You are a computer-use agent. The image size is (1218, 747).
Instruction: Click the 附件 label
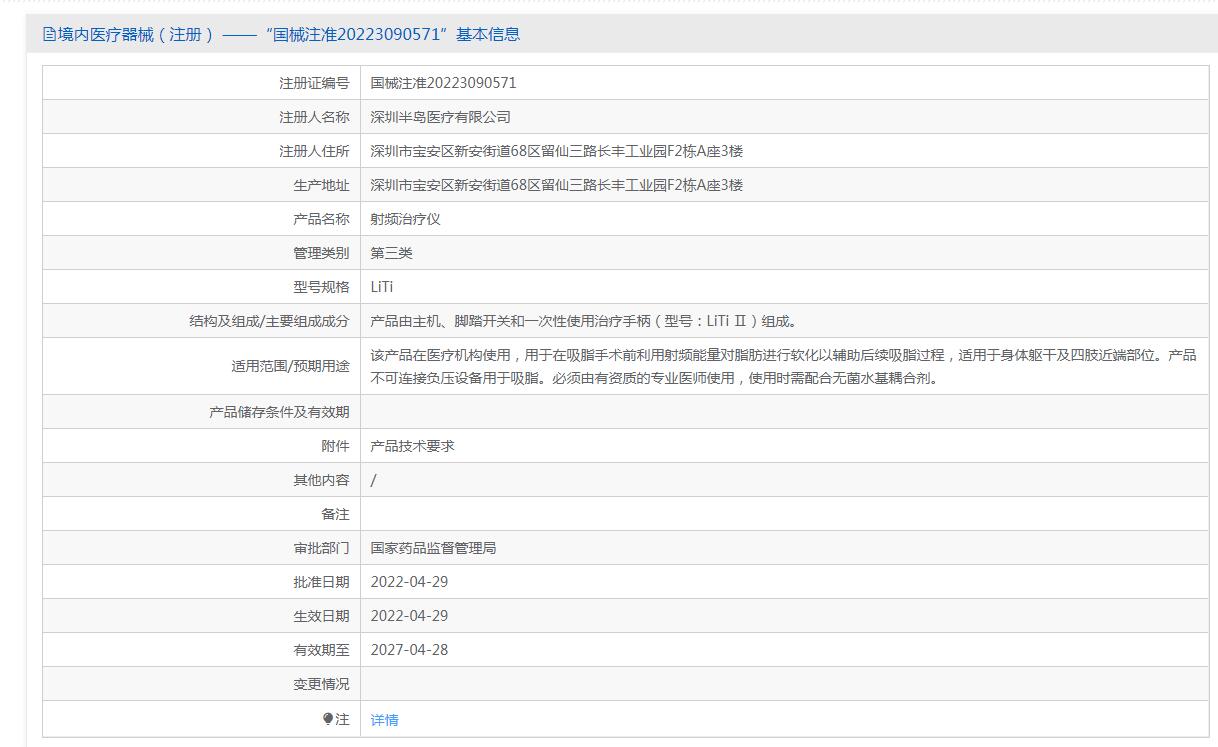(x=335, y=446)
